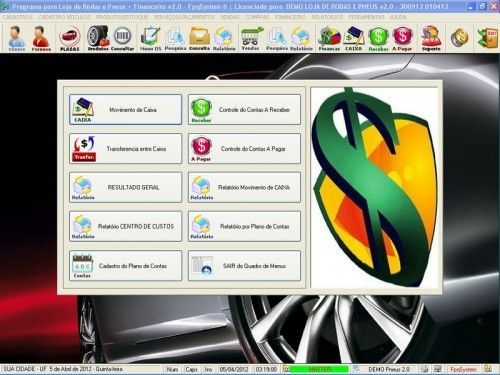Viewport: 500px width, 375px height.
Task: Open the Suporte toolbar icon
Action: tap(431, 38)
